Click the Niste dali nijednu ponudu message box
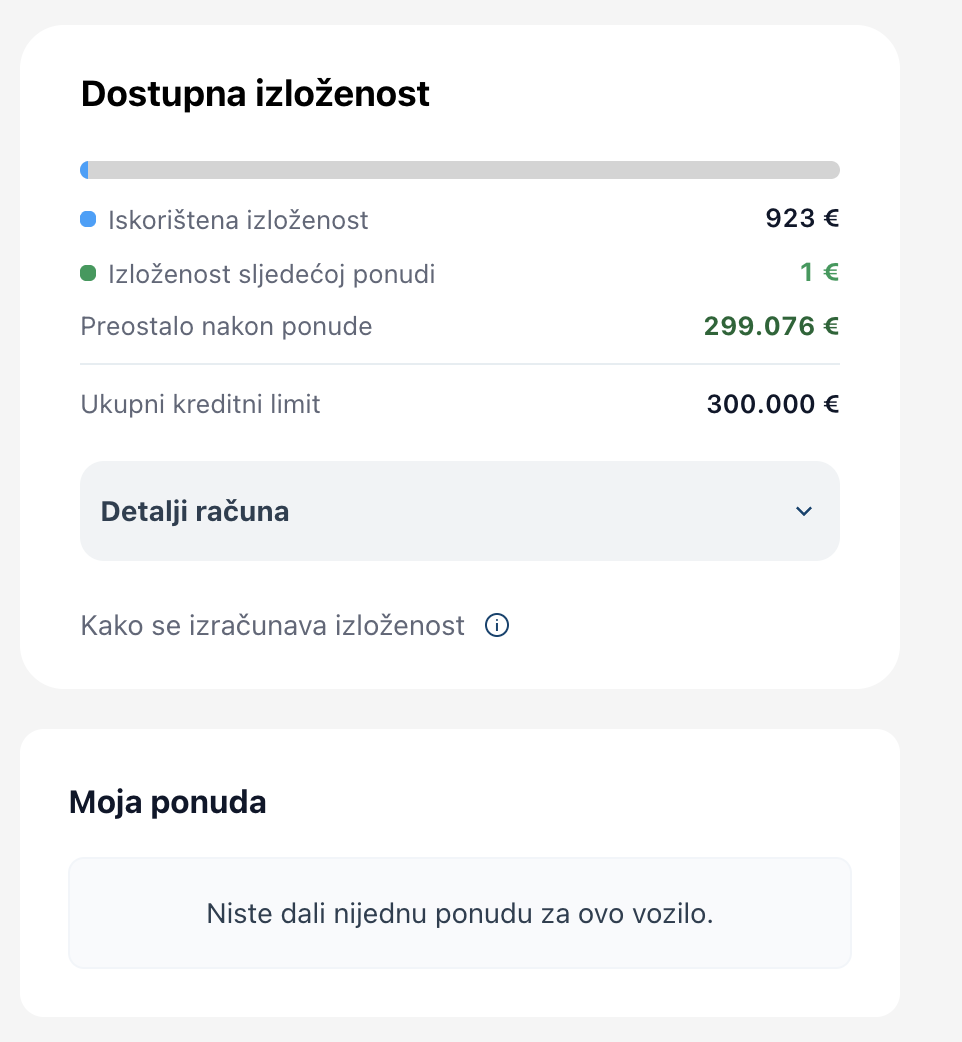The height and width of the screenshot is (1042, 962). tap(460, 913)
